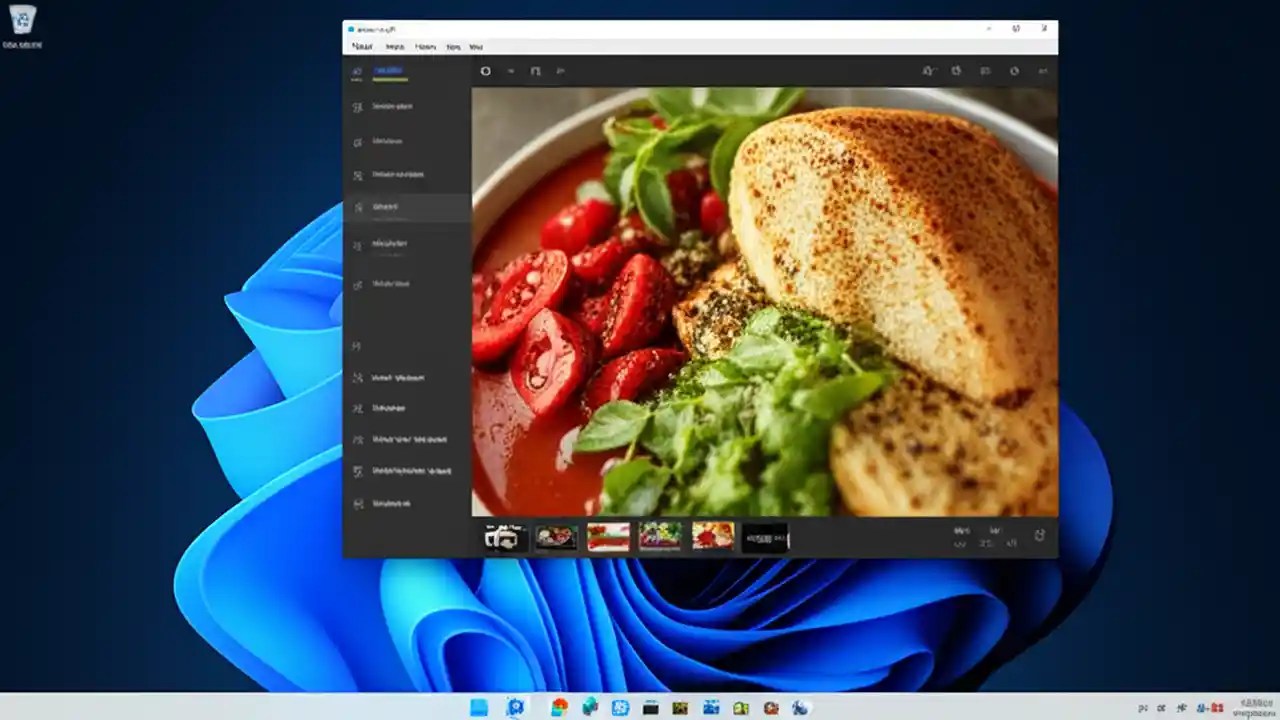Image resolution: width=1280 pixels, height=720 pixels.
Task: Select the Crop tool in the top toolbar
Action: pyautogui.click(x=484, y=71)
